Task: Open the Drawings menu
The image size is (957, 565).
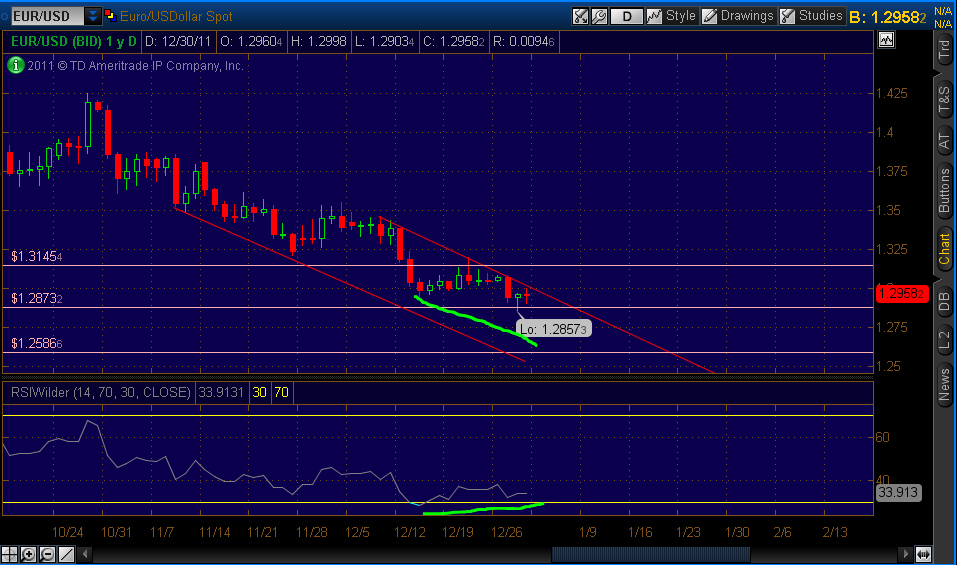Action: tap(738, 16)
